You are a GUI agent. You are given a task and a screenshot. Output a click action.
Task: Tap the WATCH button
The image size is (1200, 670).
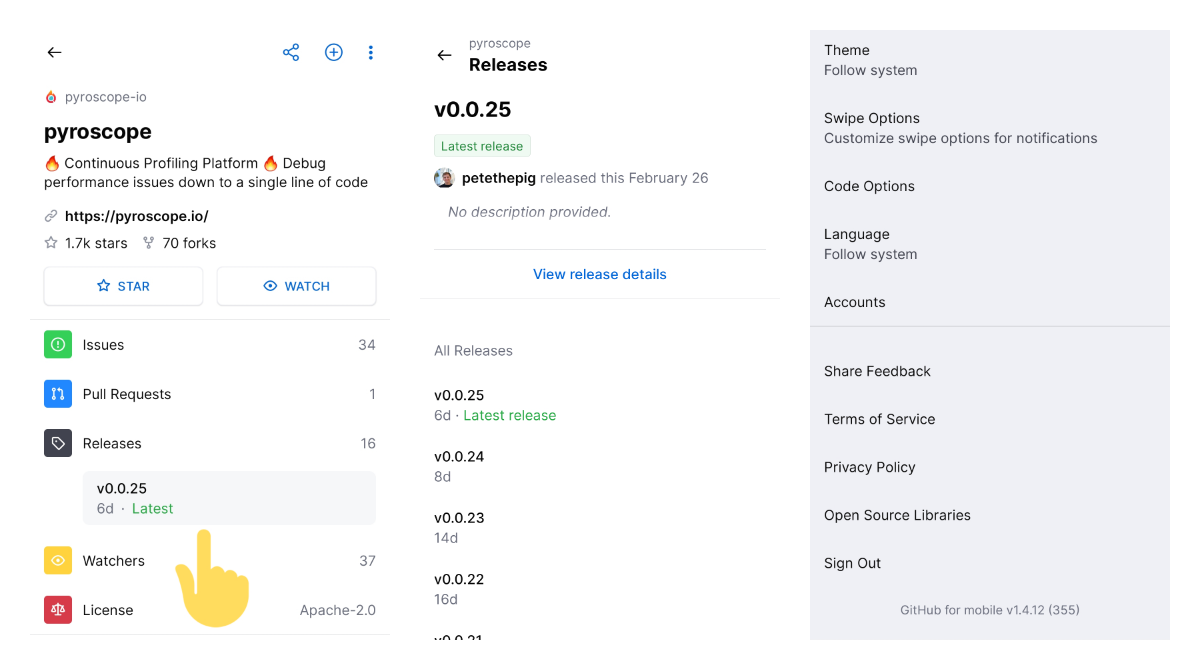tap(296, 285)
